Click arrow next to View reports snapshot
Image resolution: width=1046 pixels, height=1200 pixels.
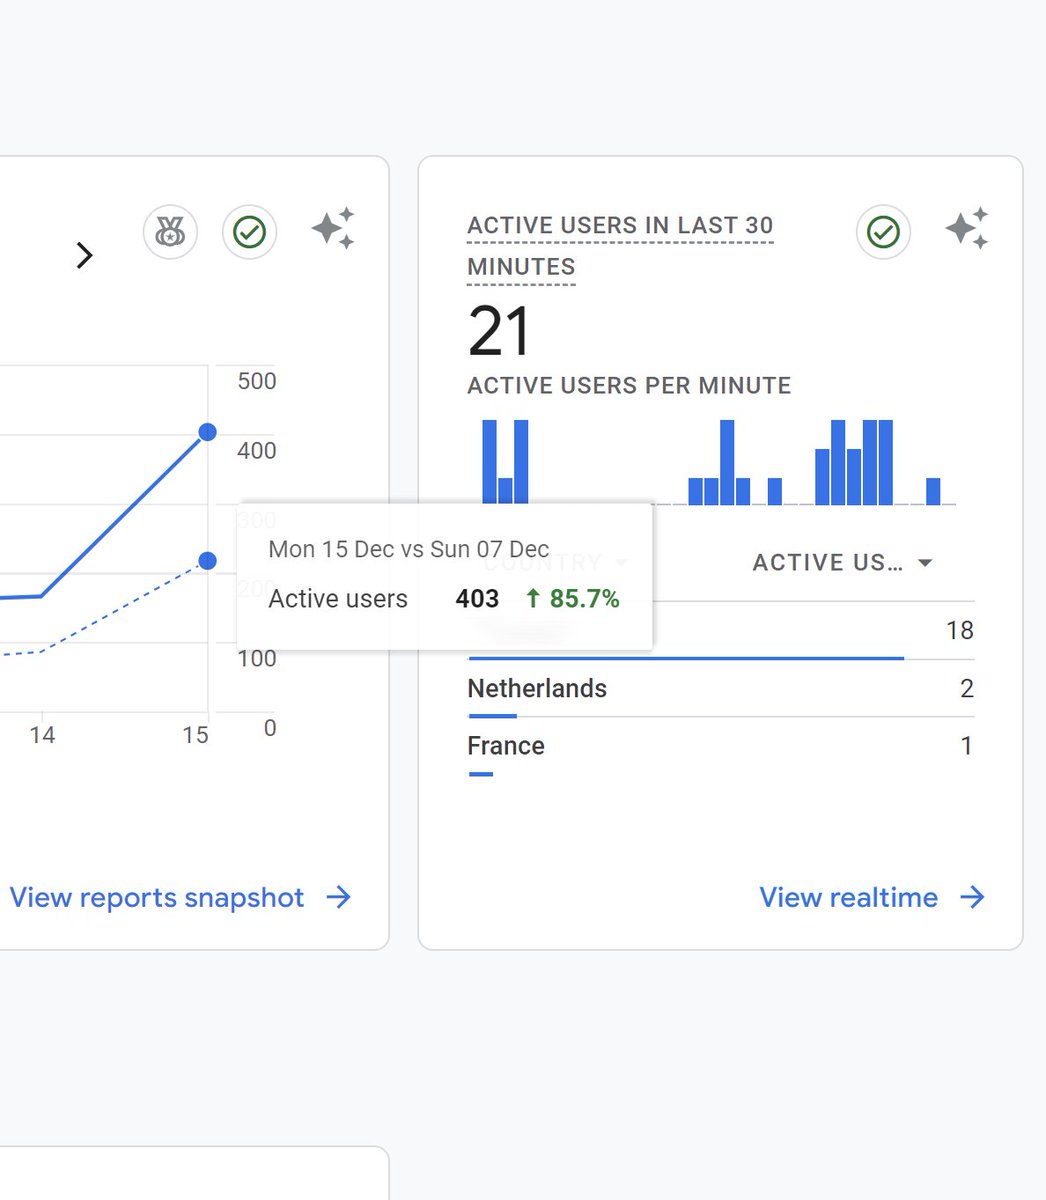coord(339,897)
